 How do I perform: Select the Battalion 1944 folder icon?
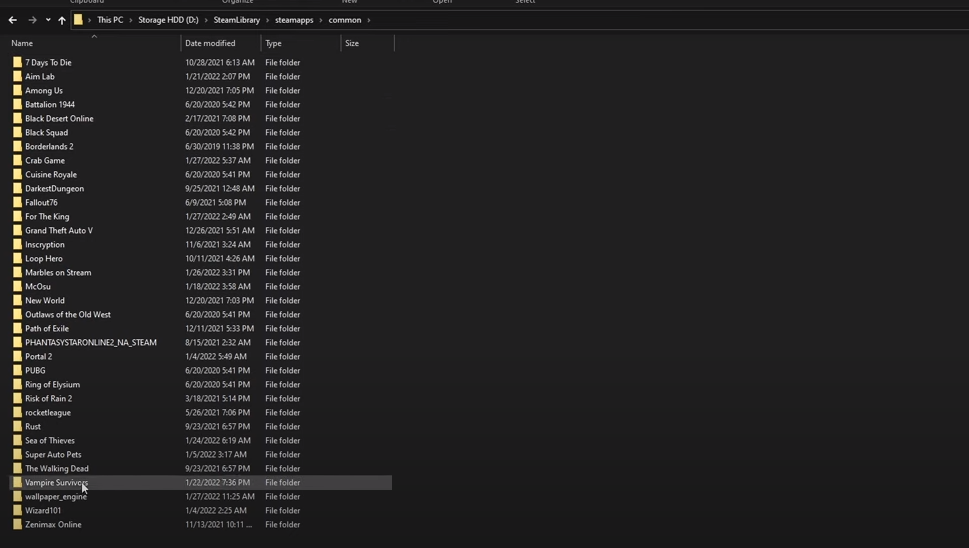click(x=17, y=104)
